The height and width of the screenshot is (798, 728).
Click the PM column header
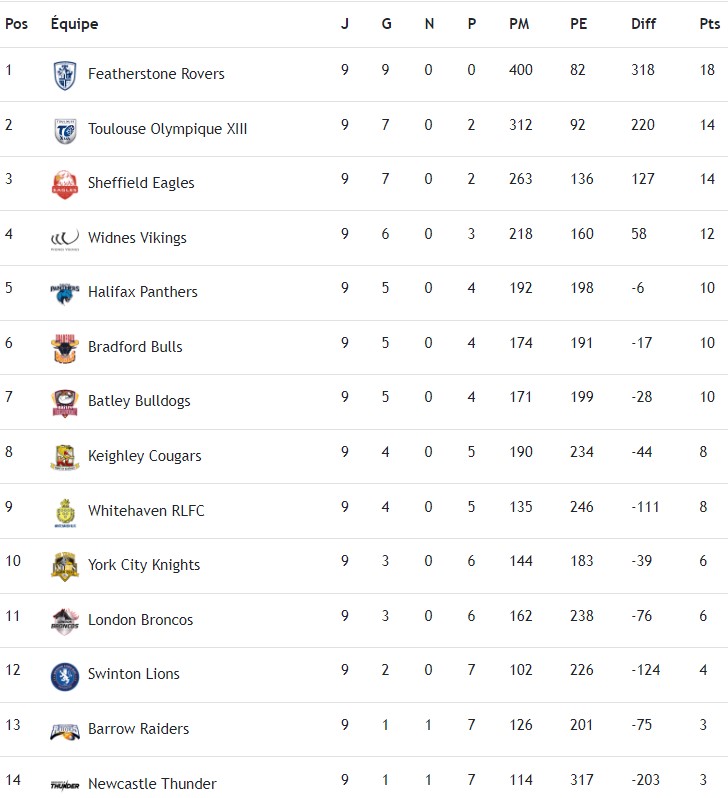519,24
